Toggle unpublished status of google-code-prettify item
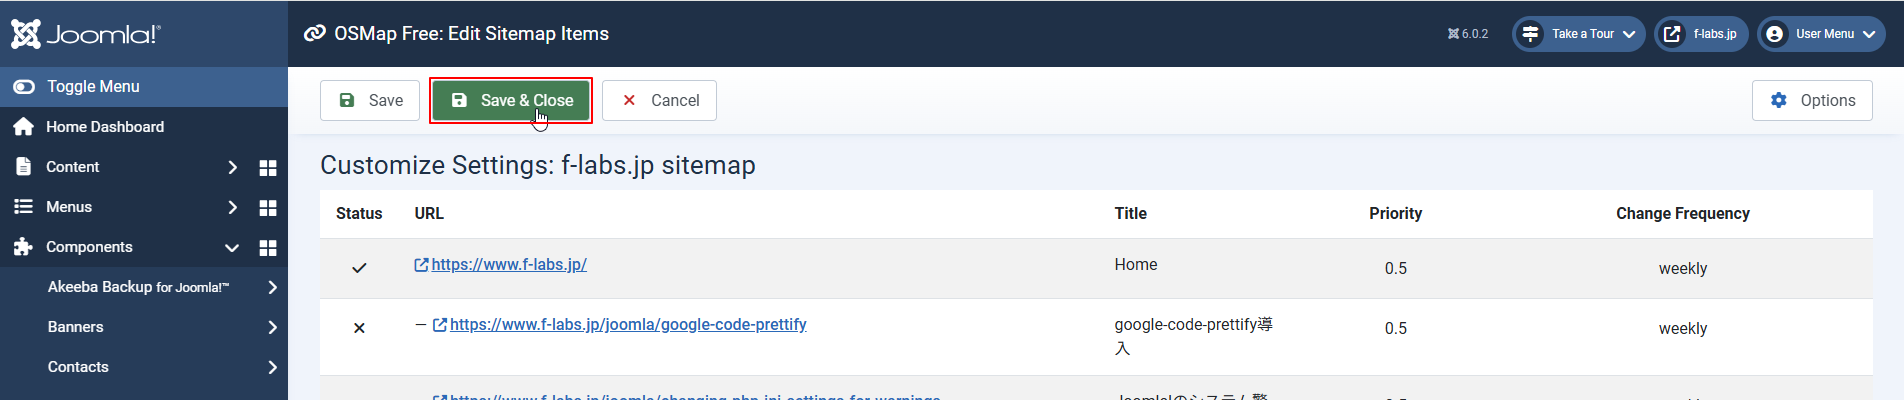This screenshot has height=400, width=1904. pyautogui.click(x=359, y=328)
